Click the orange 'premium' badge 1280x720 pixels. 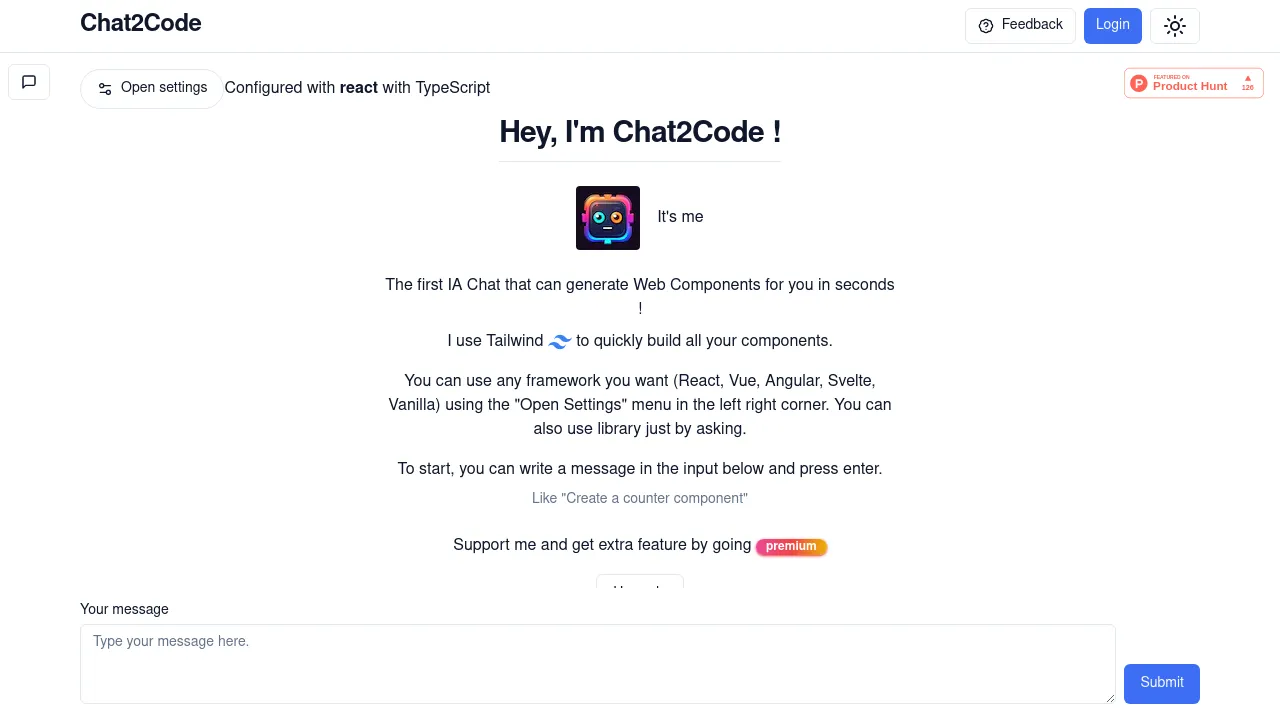point(791,546)
